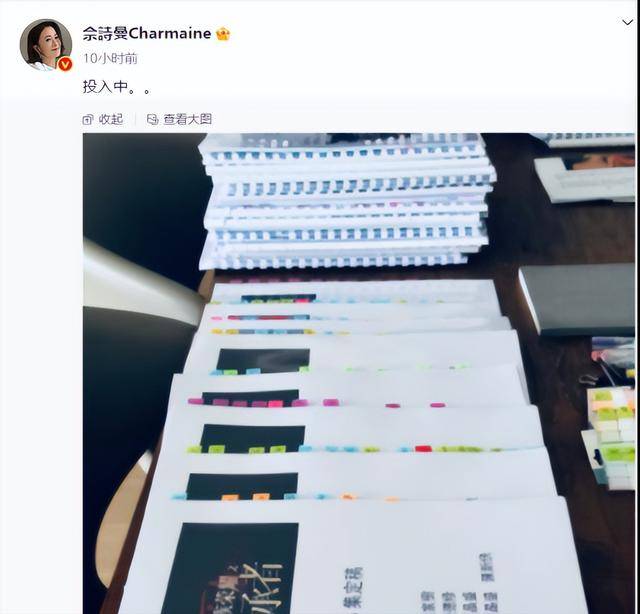Click the stack of spiral-bound scripts in photo
640x614 pixels.
[x=345, y=201]
